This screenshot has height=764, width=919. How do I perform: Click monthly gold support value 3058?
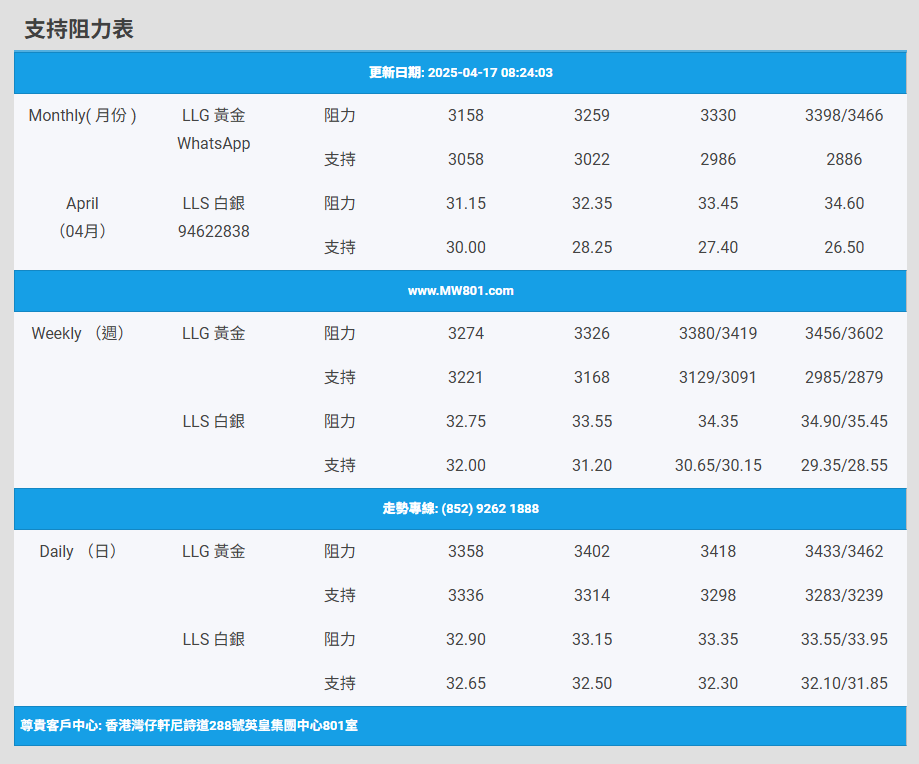pos(466,159)
